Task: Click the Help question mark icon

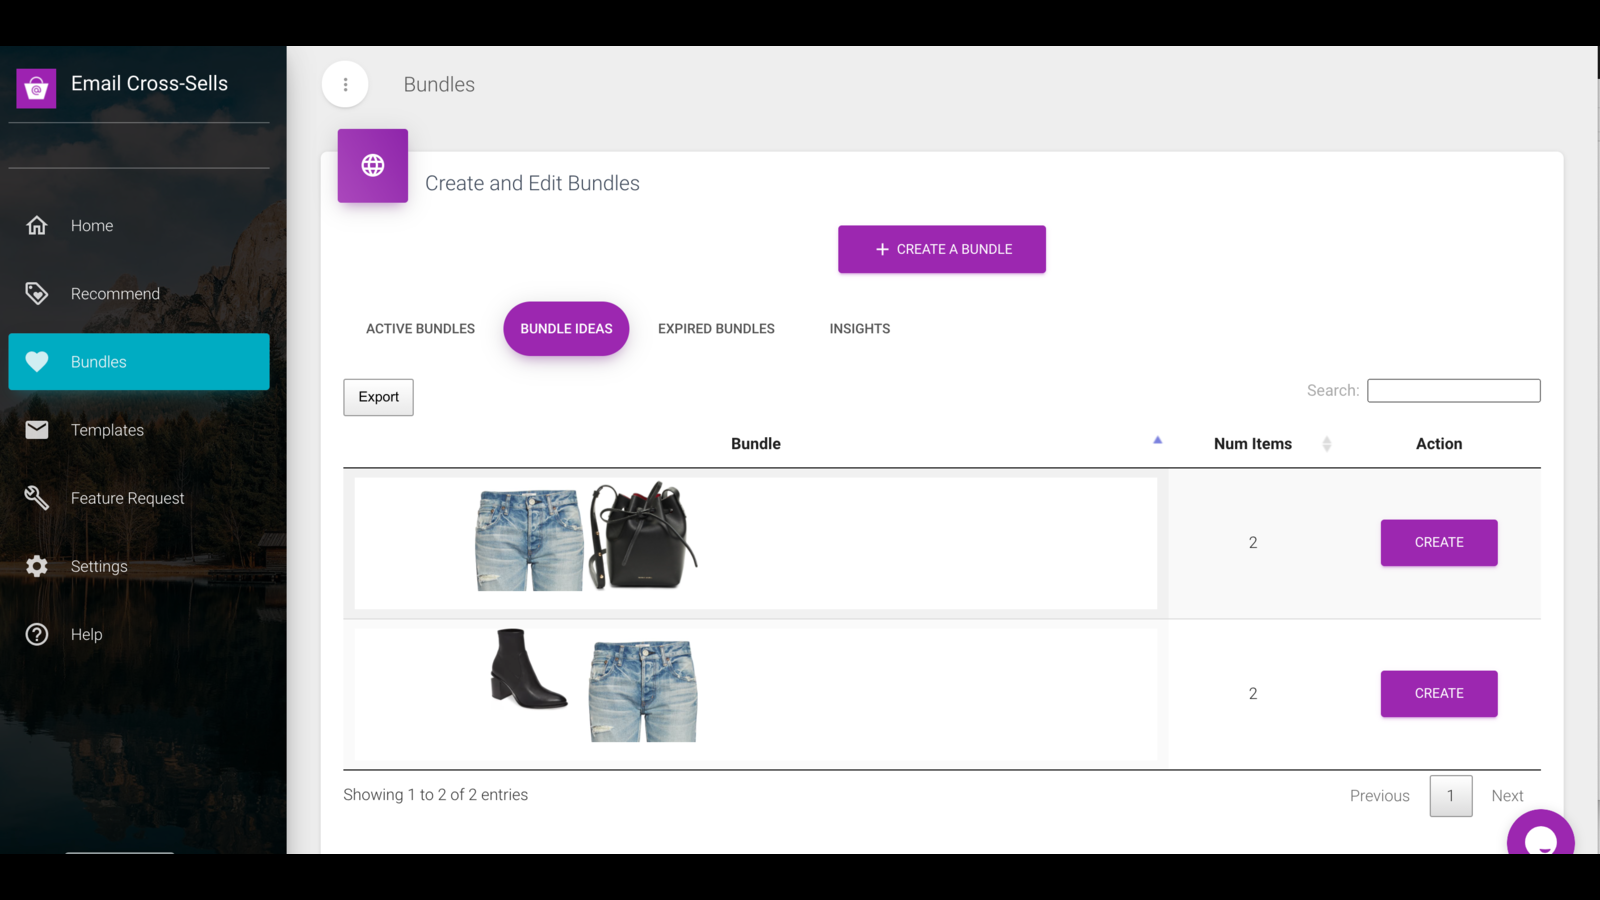Action: tap(37, 634)
